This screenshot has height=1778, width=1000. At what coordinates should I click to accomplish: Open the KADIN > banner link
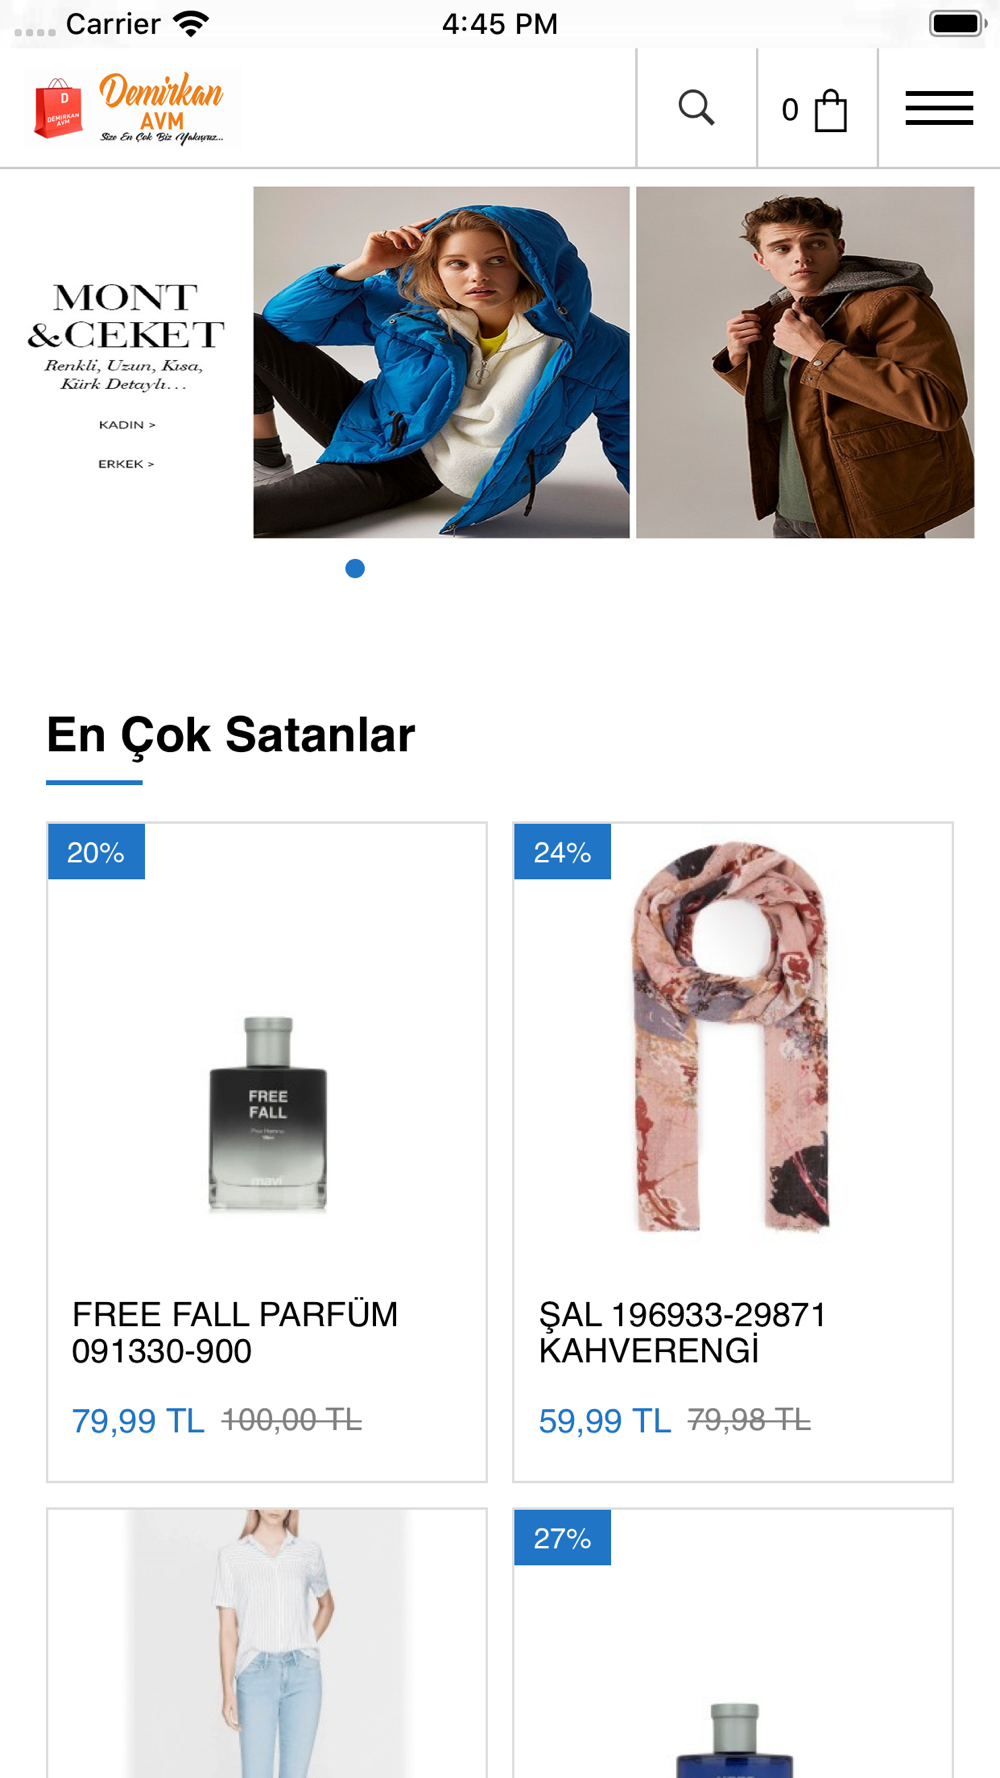point(127,425)
